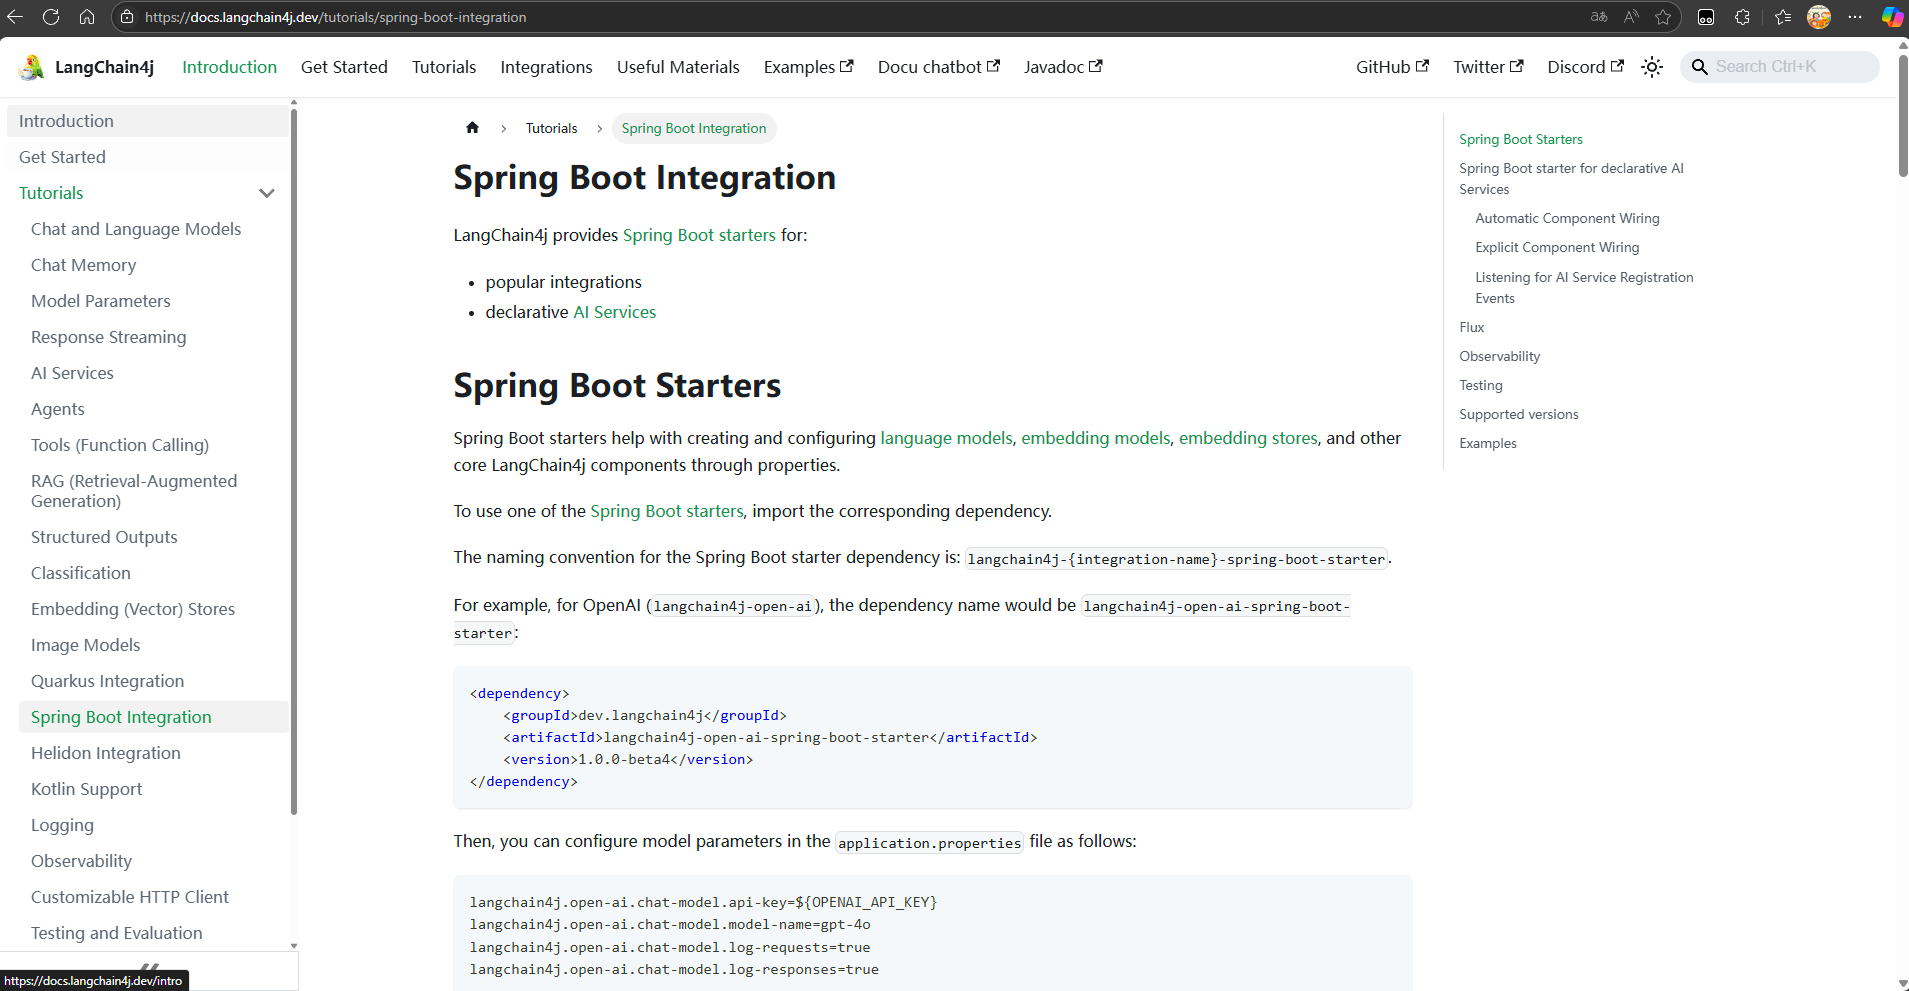Follow the 'language models' link
The height and width of the screenshot is (991, 1909).
[946, 438]
